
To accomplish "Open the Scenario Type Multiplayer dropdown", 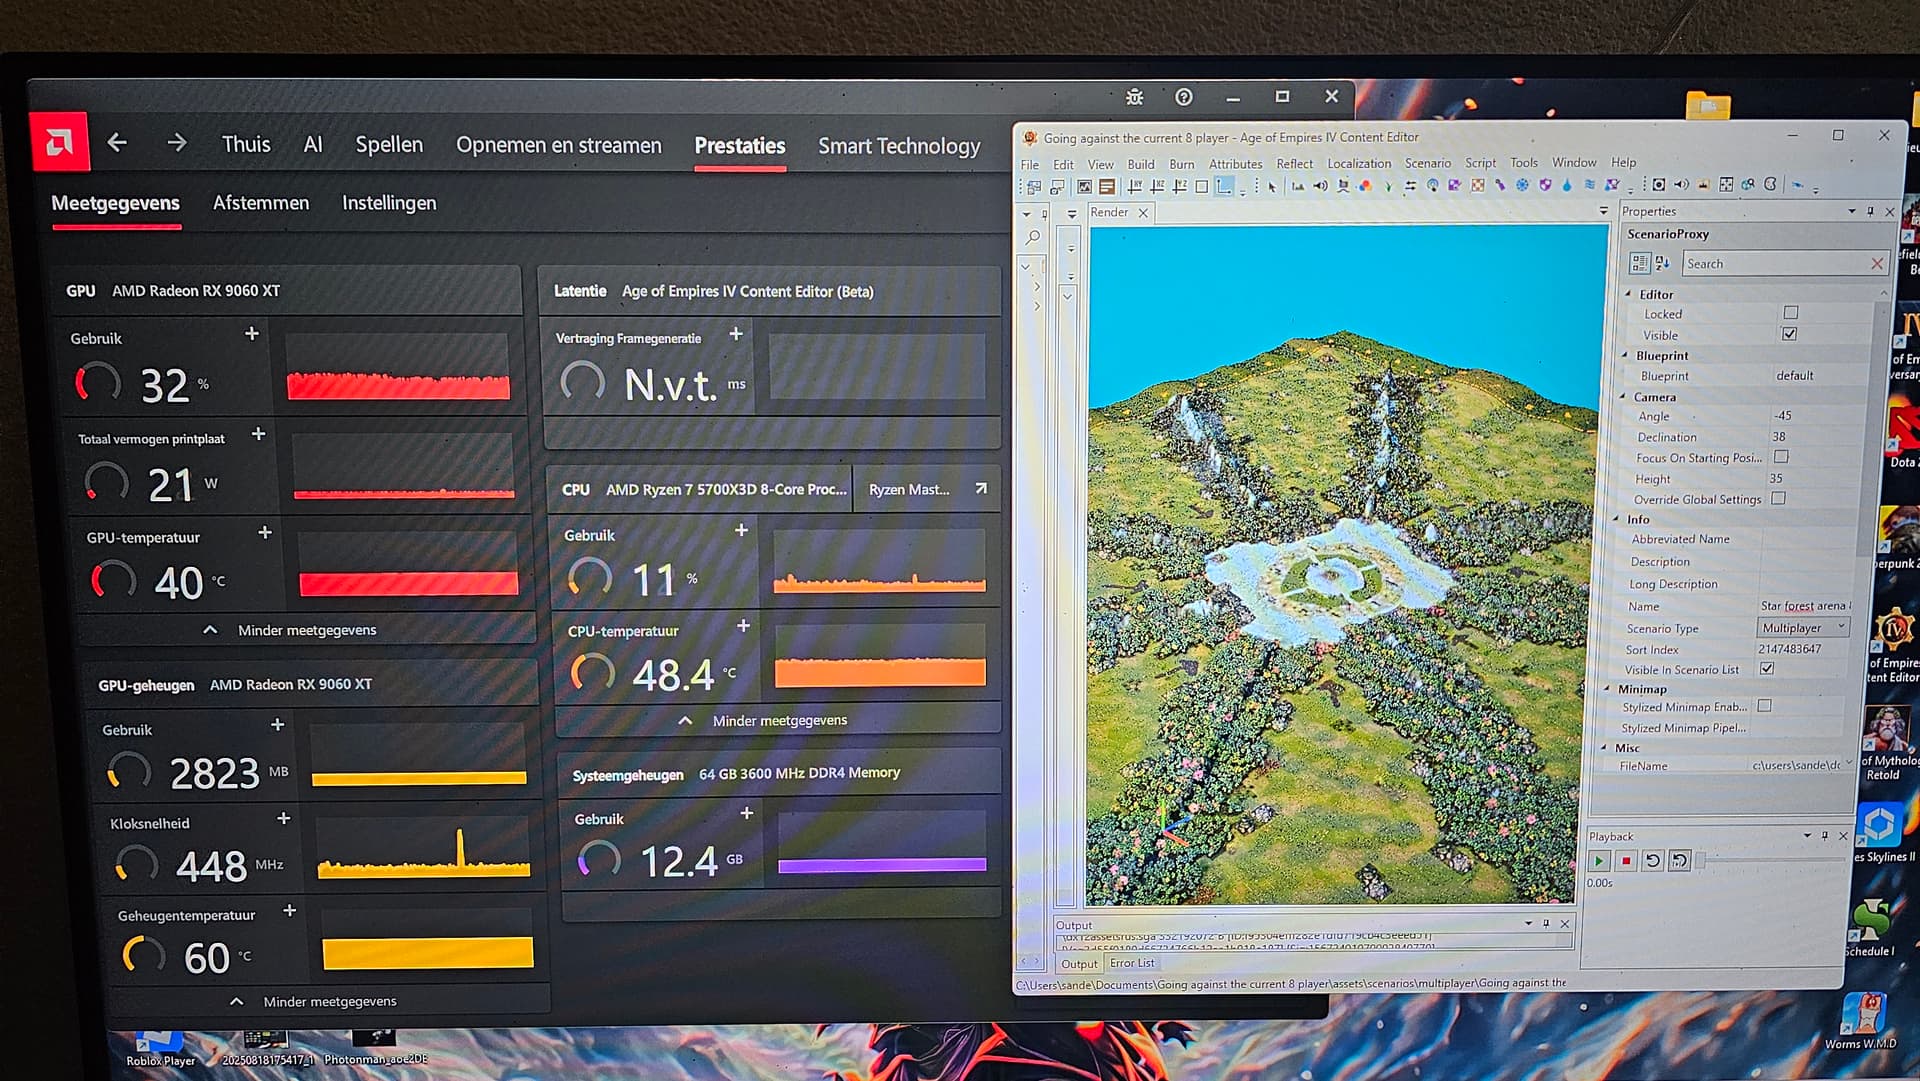I will 1802,627.
